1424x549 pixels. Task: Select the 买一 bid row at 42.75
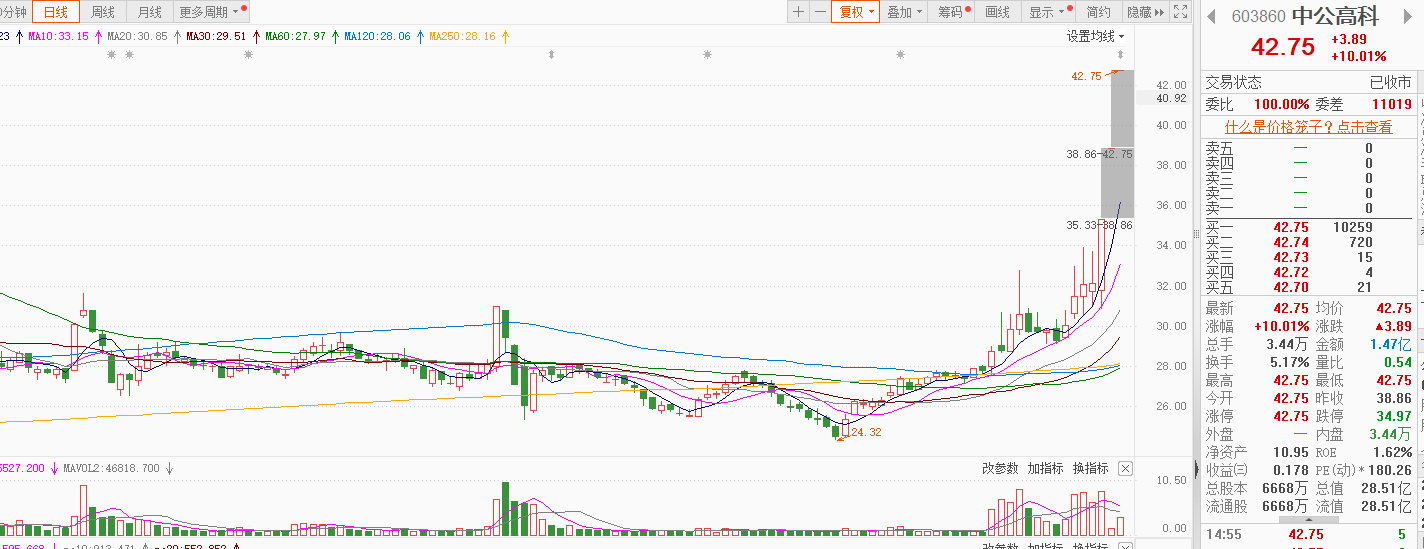[1308, 227]
